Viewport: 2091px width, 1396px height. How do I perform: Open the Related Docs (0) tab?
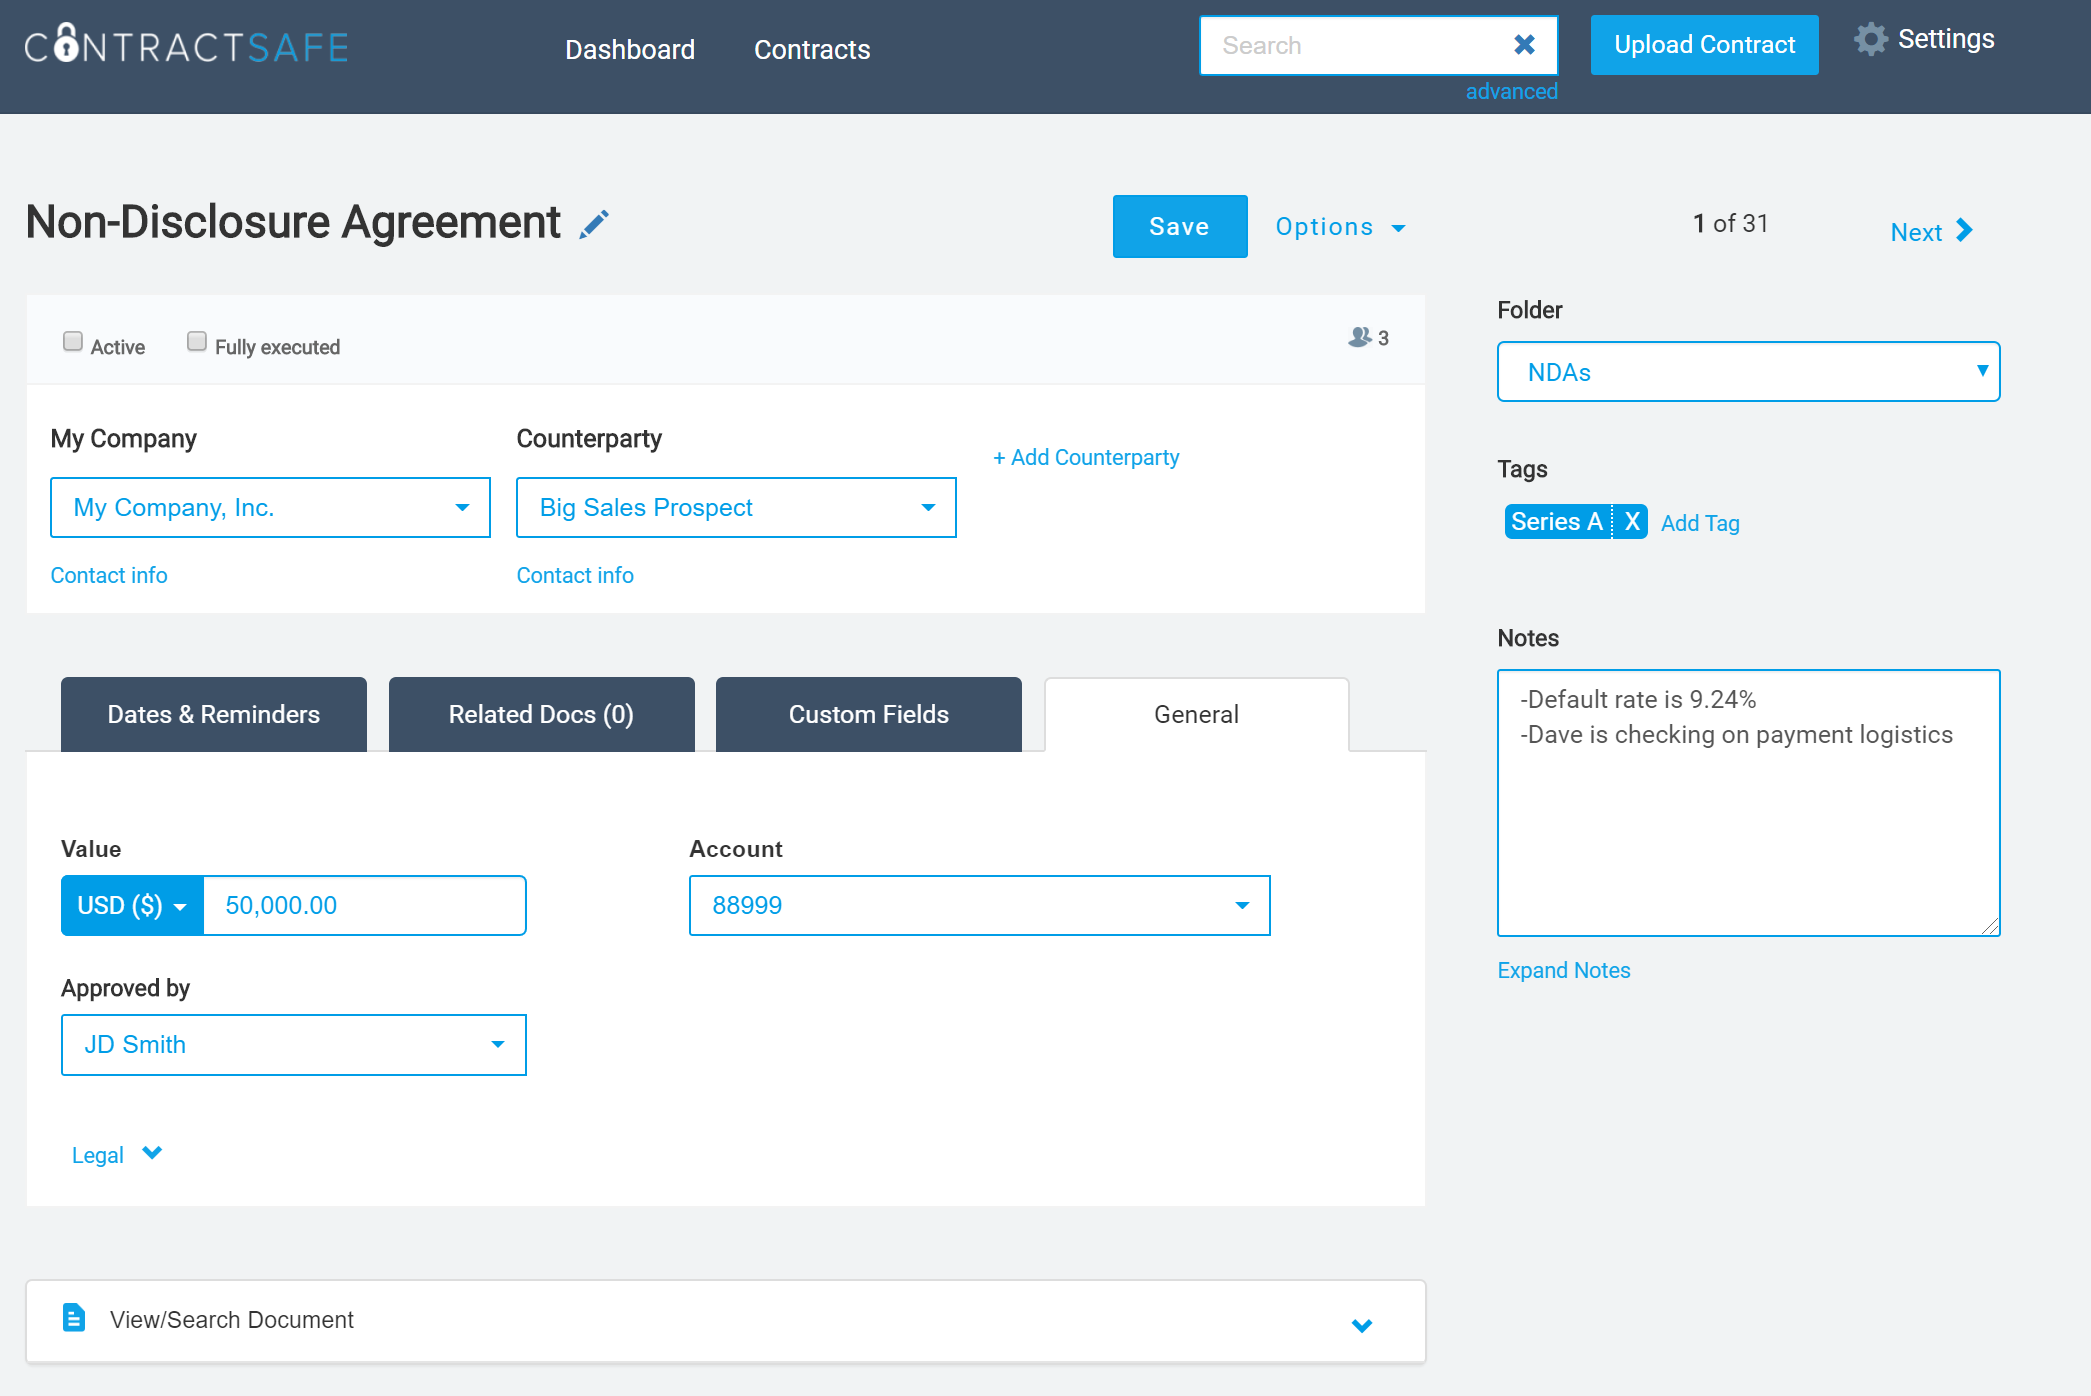click(x=541, y=714)
